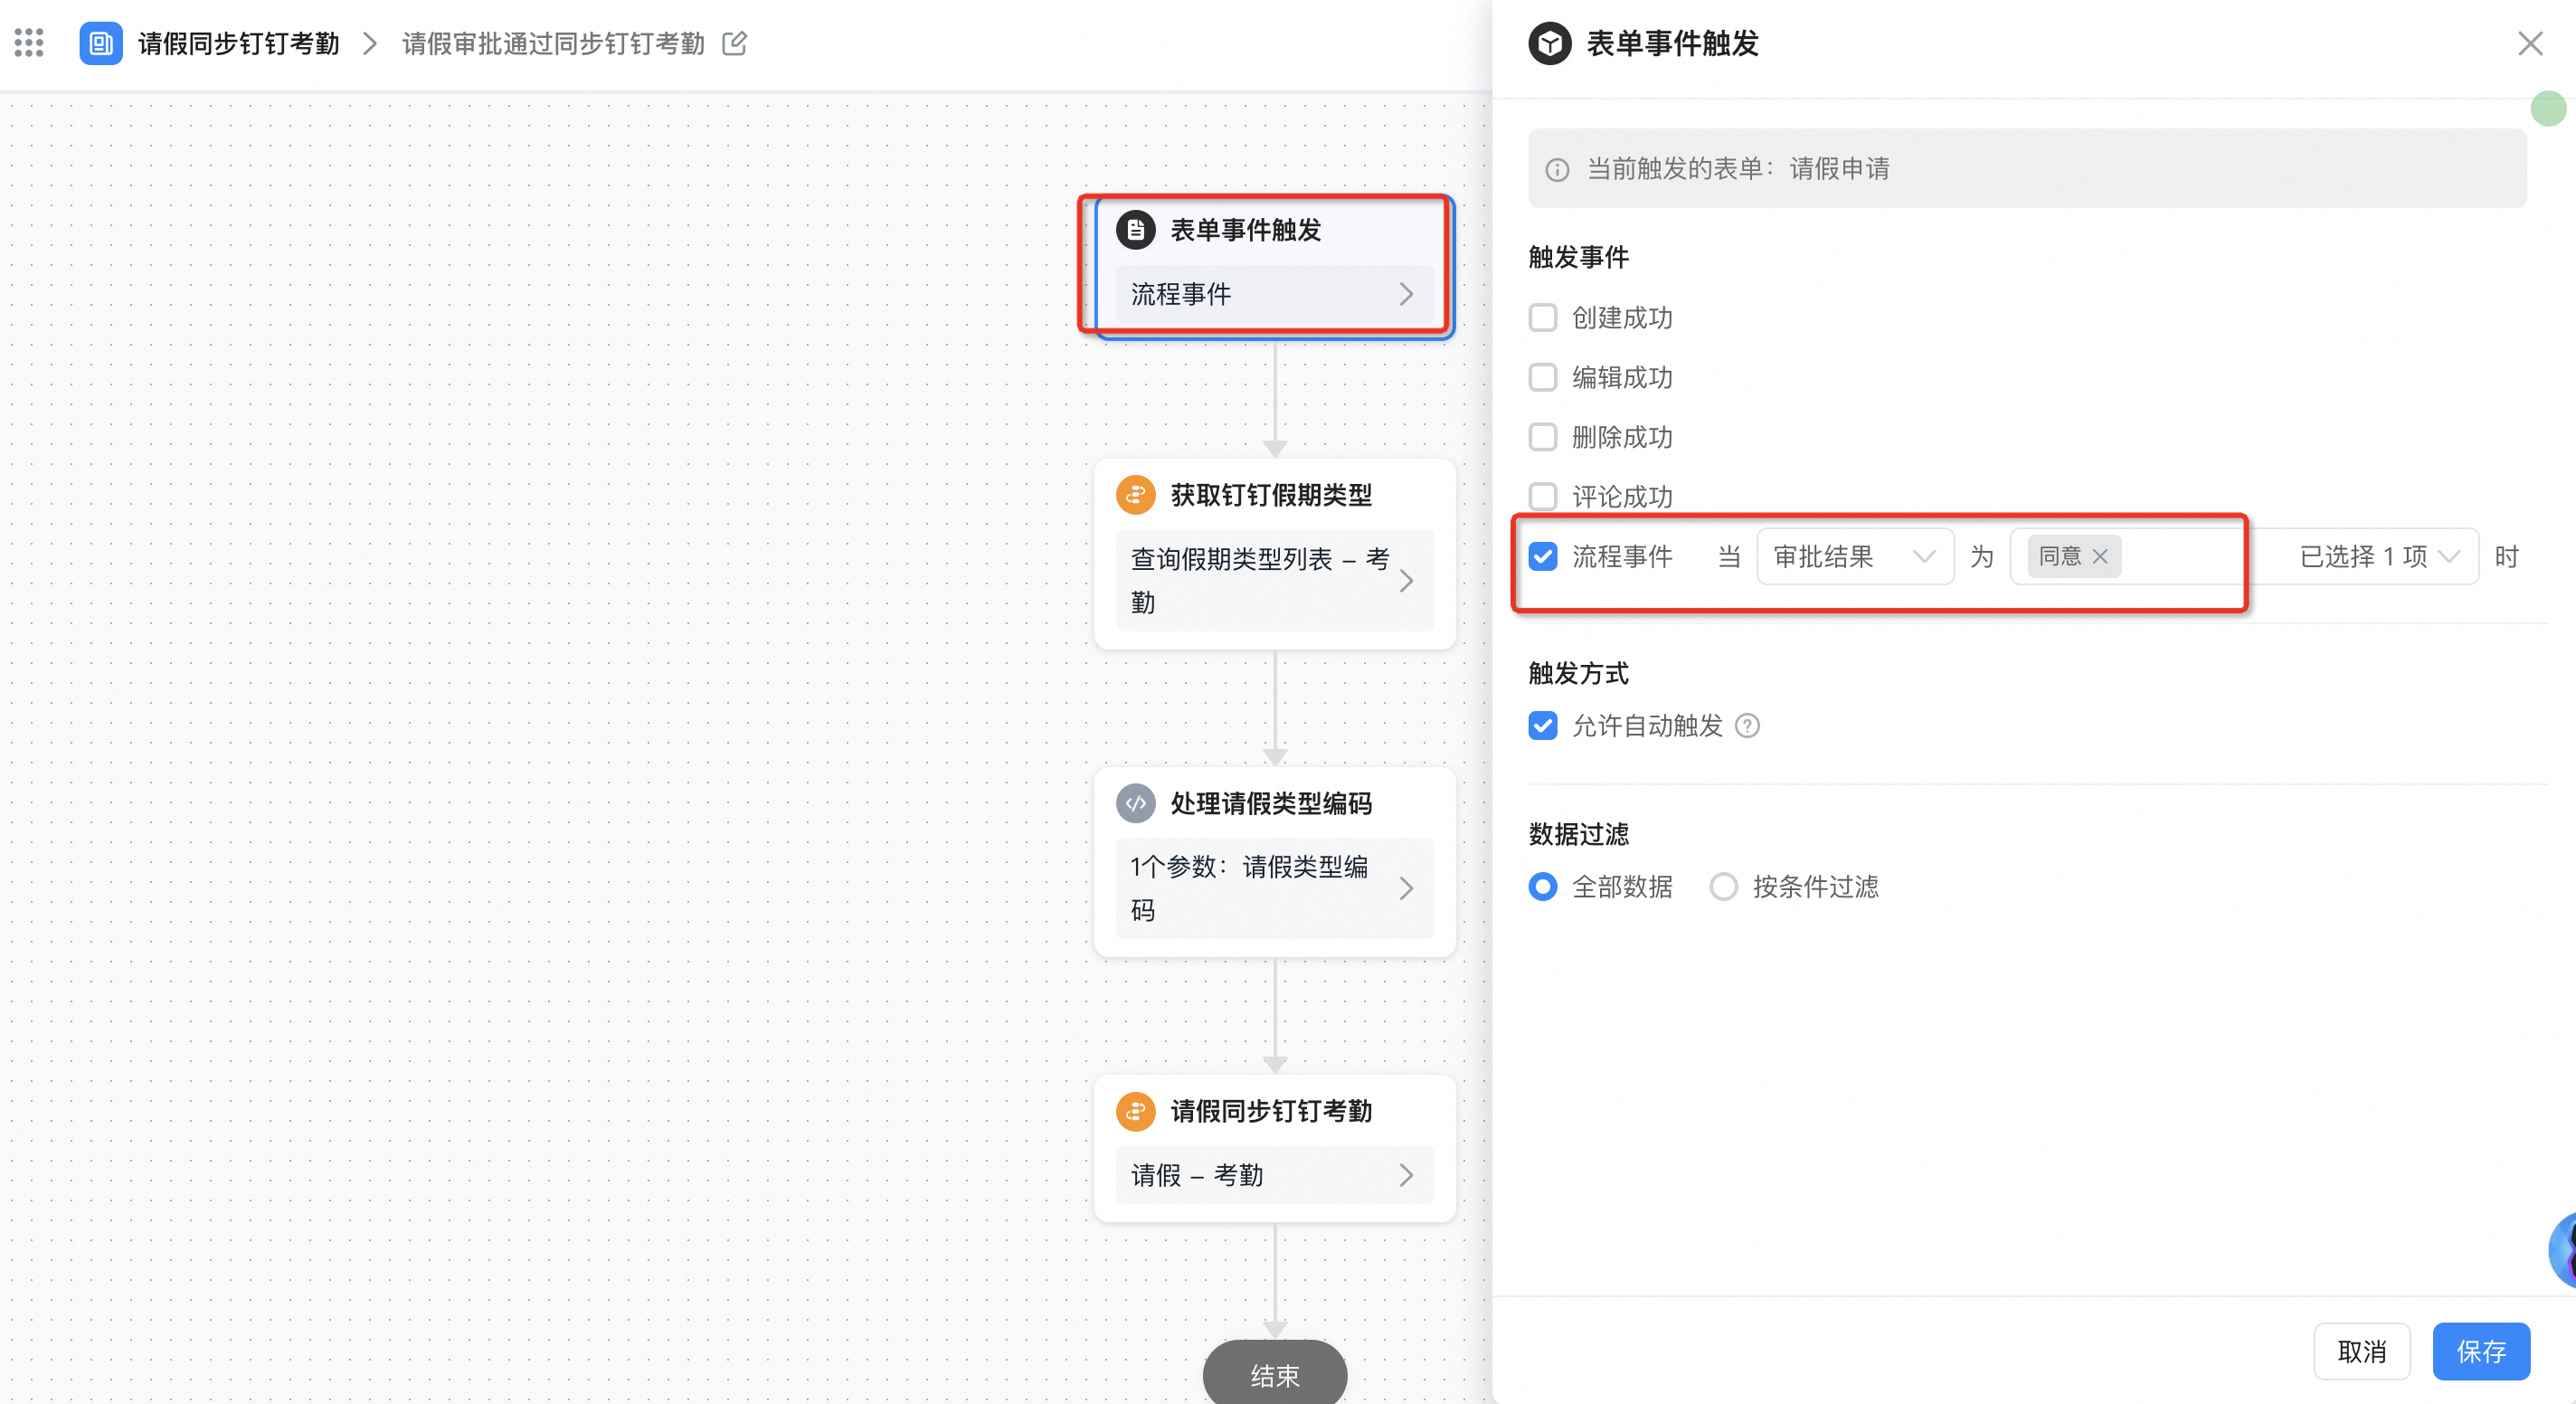The height and width of the screenshot is (1404, 2576).
Task: Select the 按条件过滤 radio button
Action: [1723, 887]
